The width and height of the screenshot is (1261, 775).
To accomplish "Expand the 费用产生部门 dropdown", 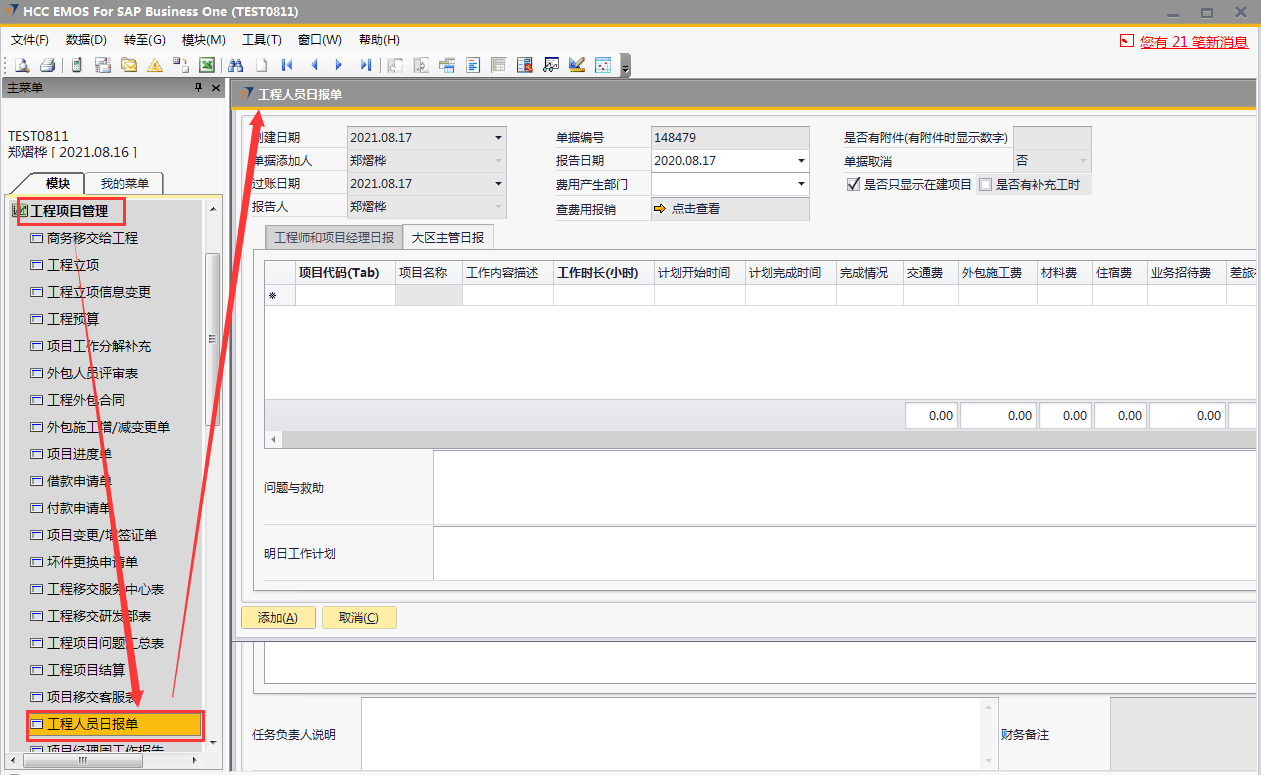I will (801, 184).
